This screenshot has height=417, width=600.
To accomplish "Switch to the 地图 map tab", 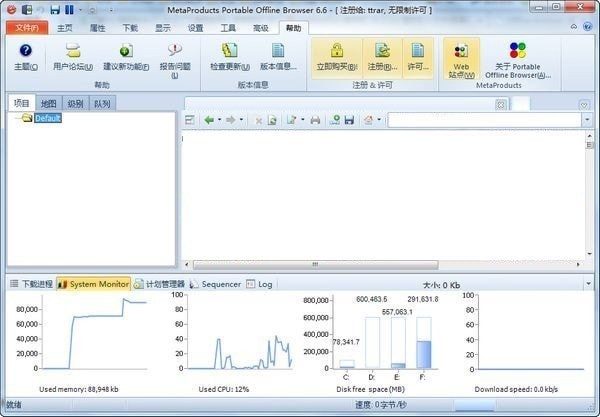I will (49, 104).
